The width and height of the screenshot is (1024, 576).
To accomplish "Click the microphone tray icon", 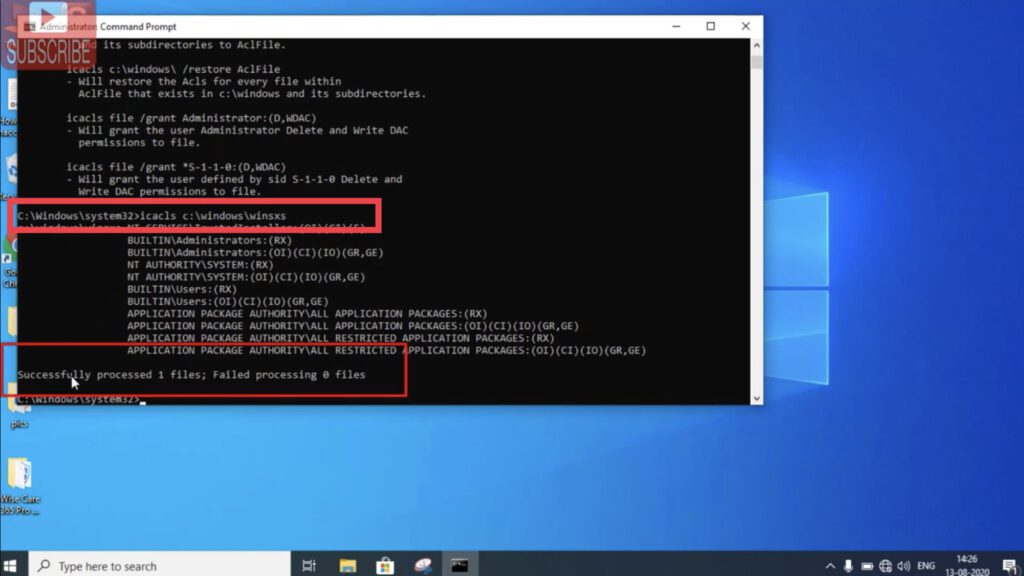I will [848, 566].
